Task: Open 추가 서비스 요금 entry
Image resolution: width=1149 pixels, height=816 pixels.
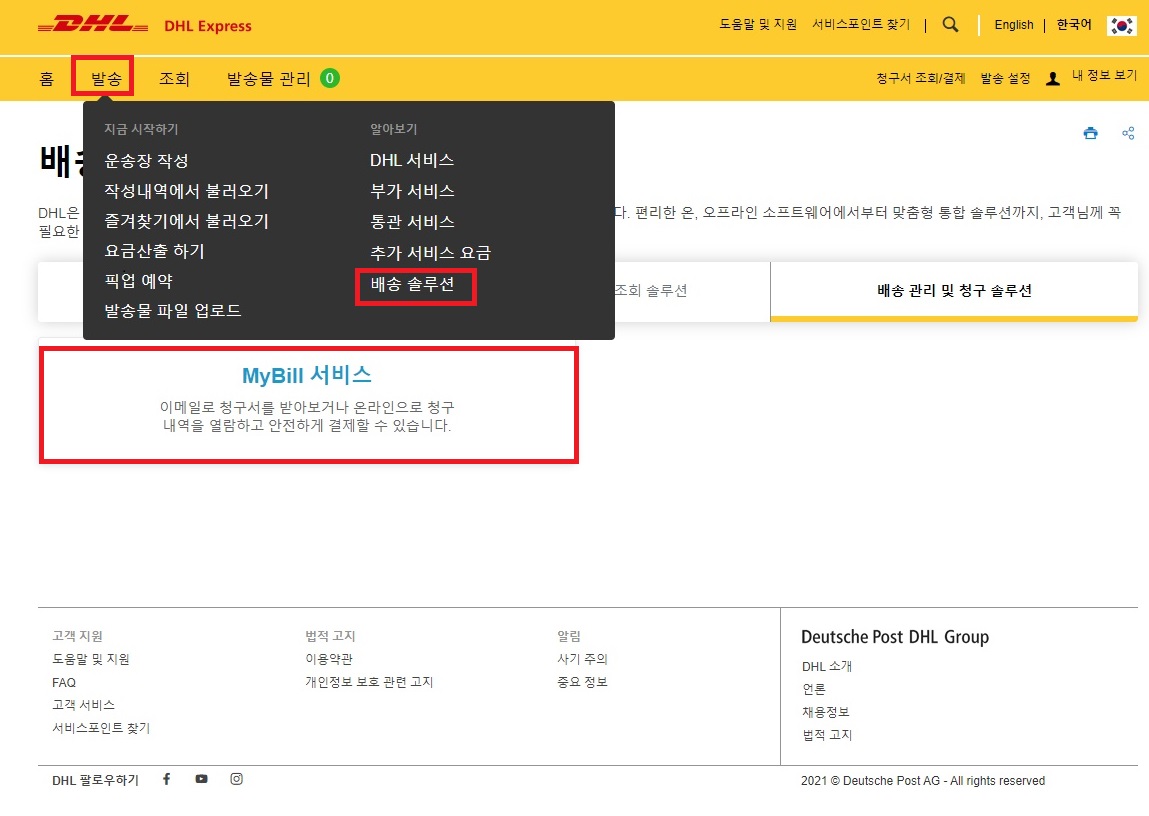Action: [x=430, y=253]
